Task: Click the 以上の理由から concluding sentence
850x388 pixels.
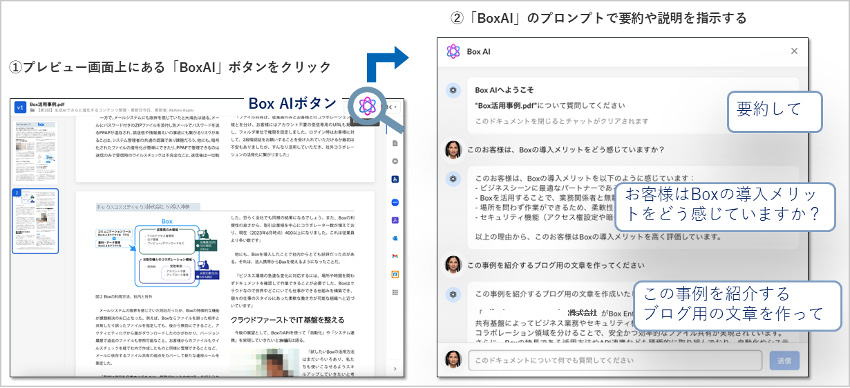Action: tap(598, 237)
